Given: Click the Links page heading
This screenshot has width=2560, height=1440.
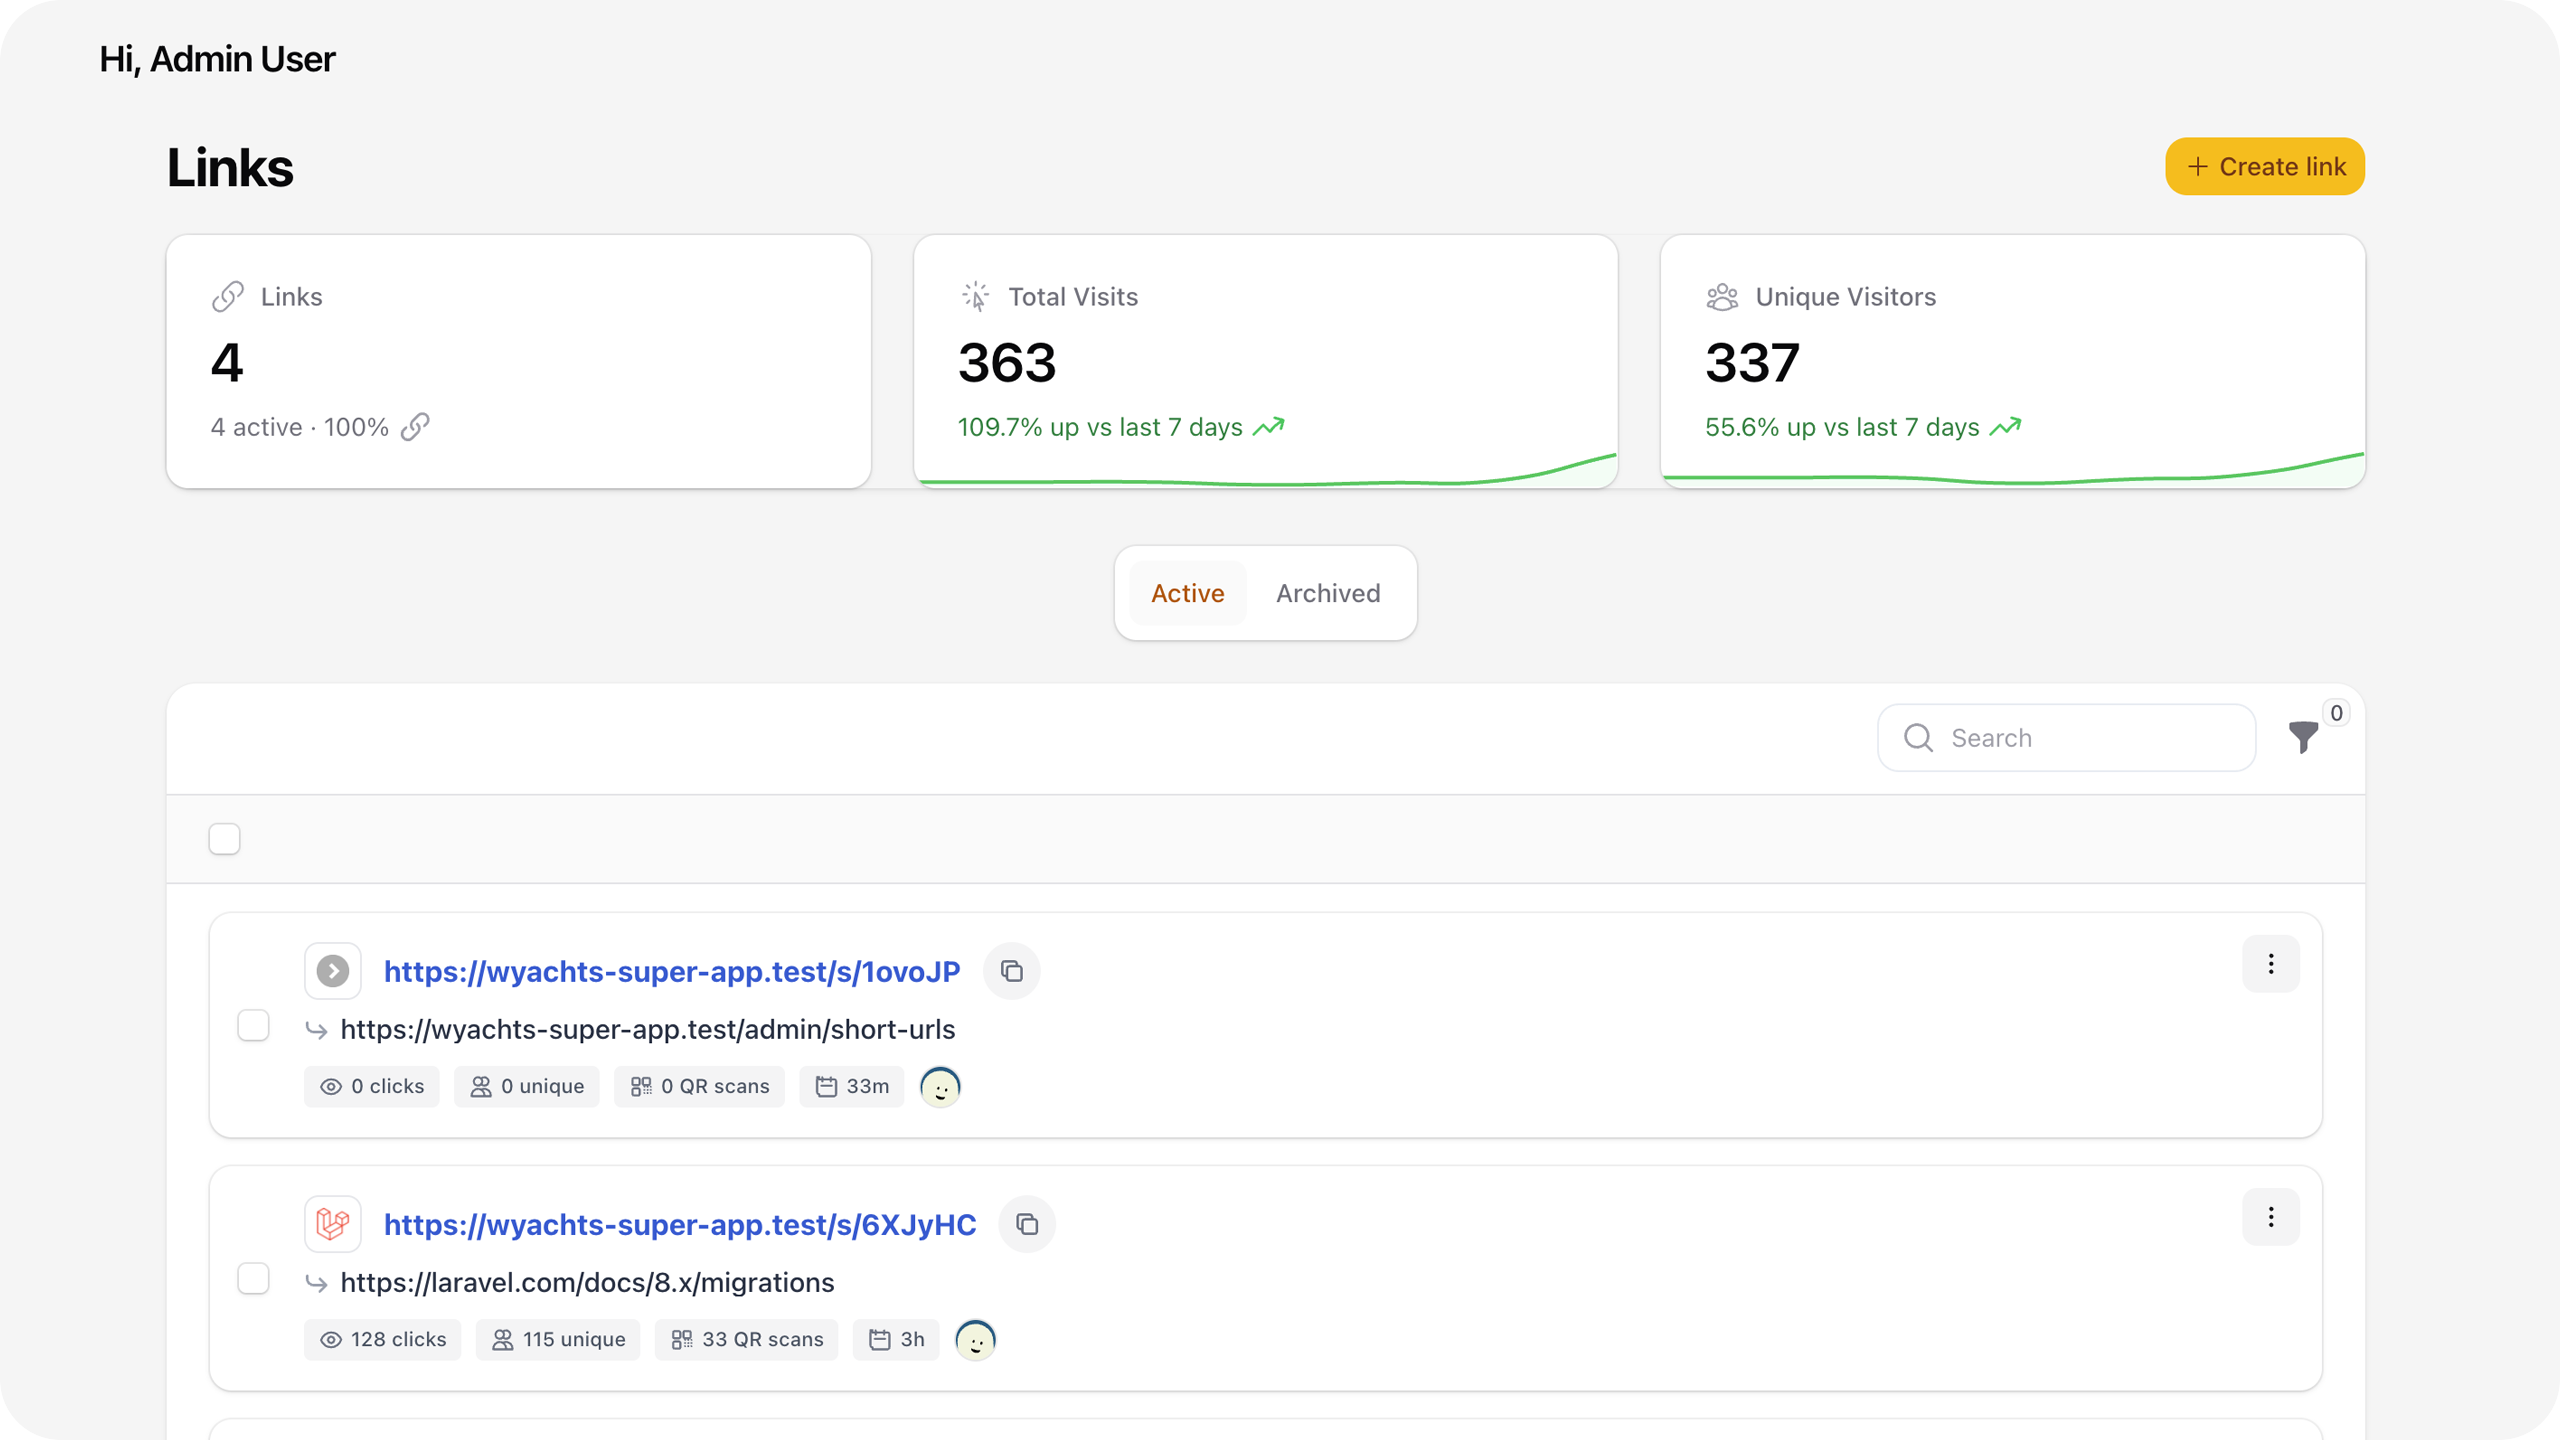Looking at the screenshot, I should click(x=230, y=167).
